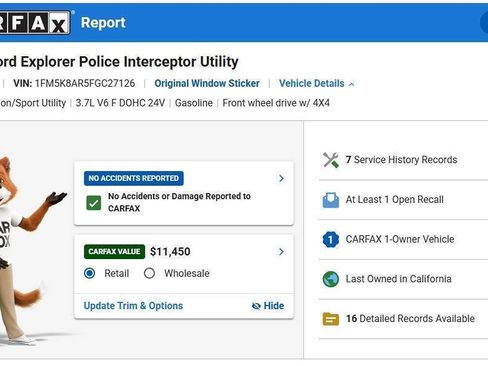Open Last Owned in California row
This screenshot has width=488, height=366.
(403, 279)
